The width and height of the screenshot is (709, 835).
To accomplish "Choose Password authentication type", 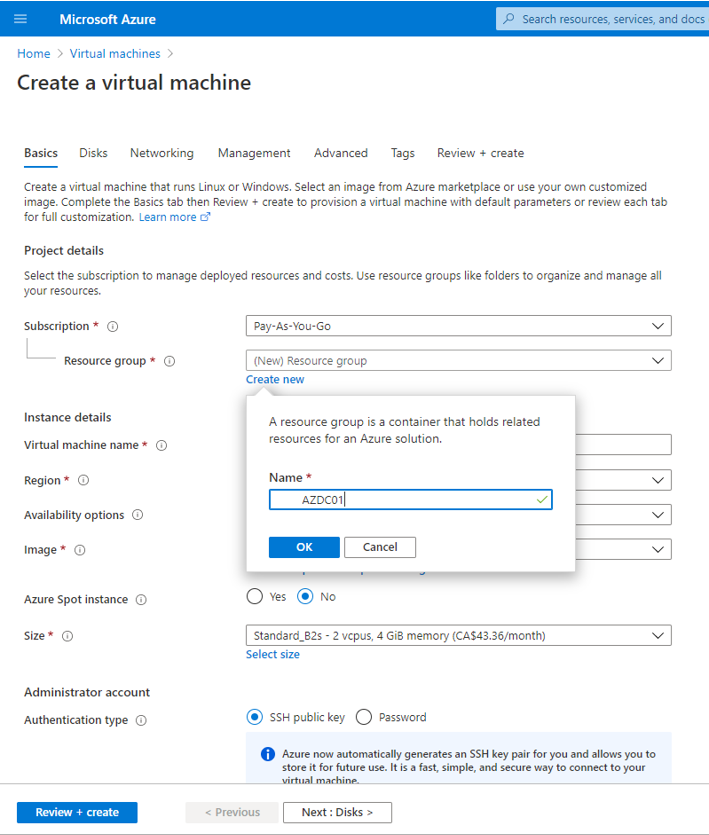I will point(364,717).
